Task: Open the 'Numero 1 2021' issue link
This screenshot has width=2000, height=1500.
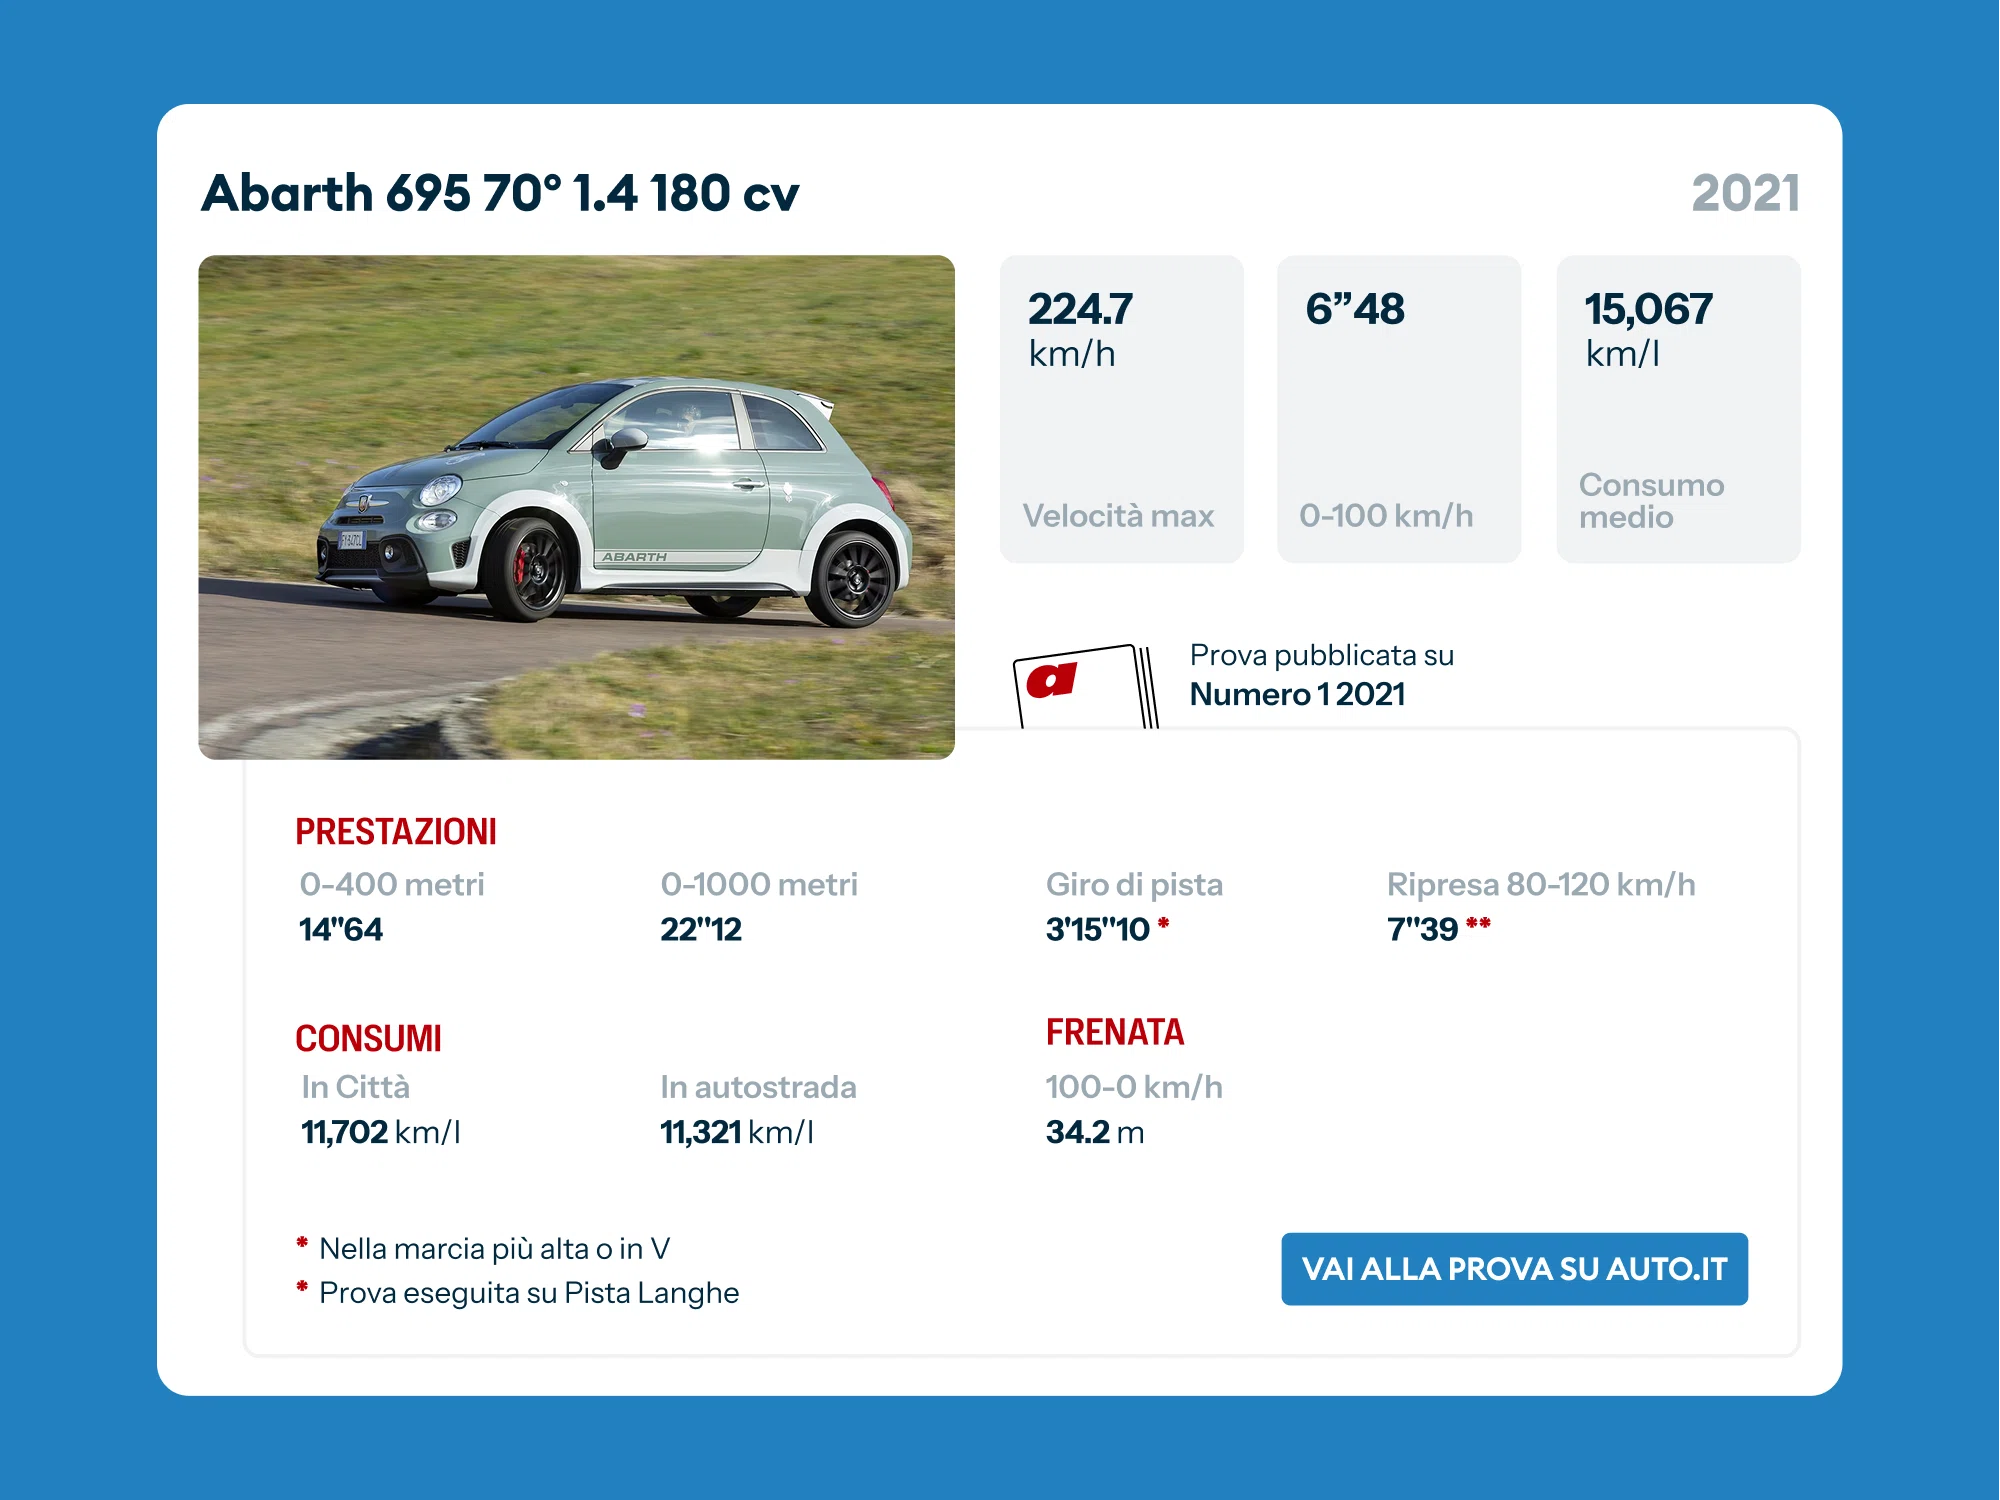Action: coord(1297,694)
